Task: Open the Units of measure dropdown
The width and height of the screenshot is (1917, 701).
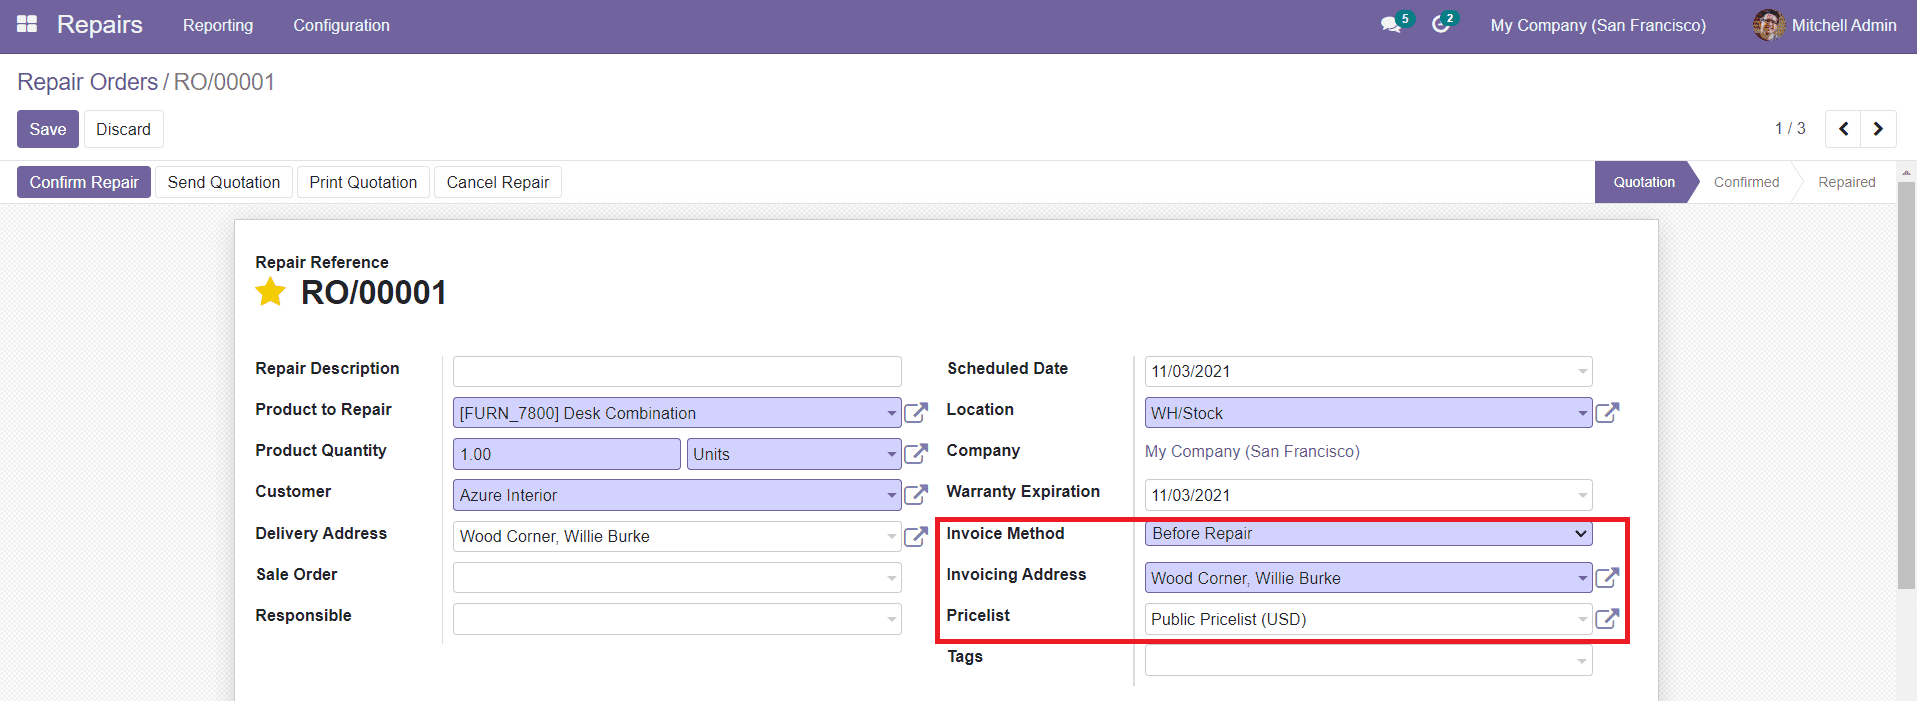Action: (x=892, y=454)
